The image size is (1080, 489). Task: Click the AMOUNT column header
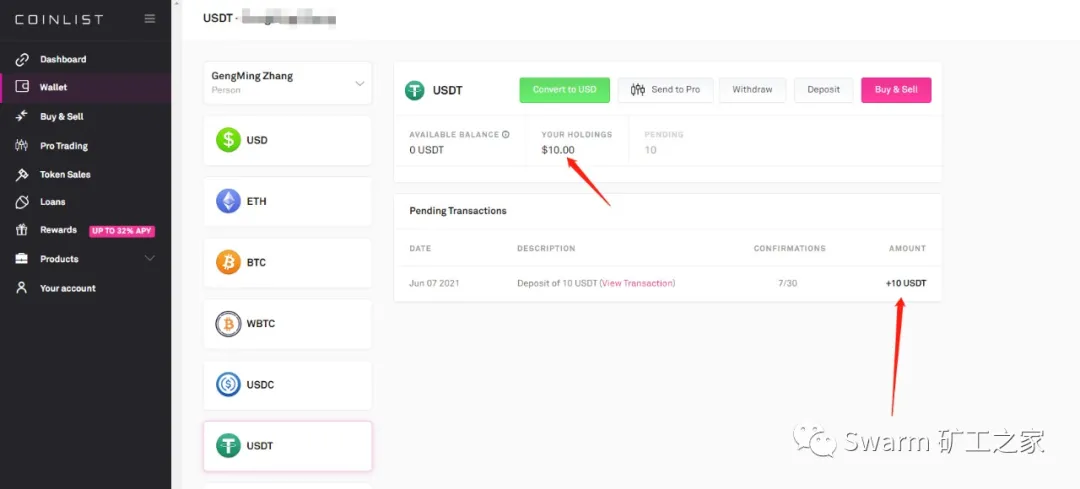(x=907, y=248)
